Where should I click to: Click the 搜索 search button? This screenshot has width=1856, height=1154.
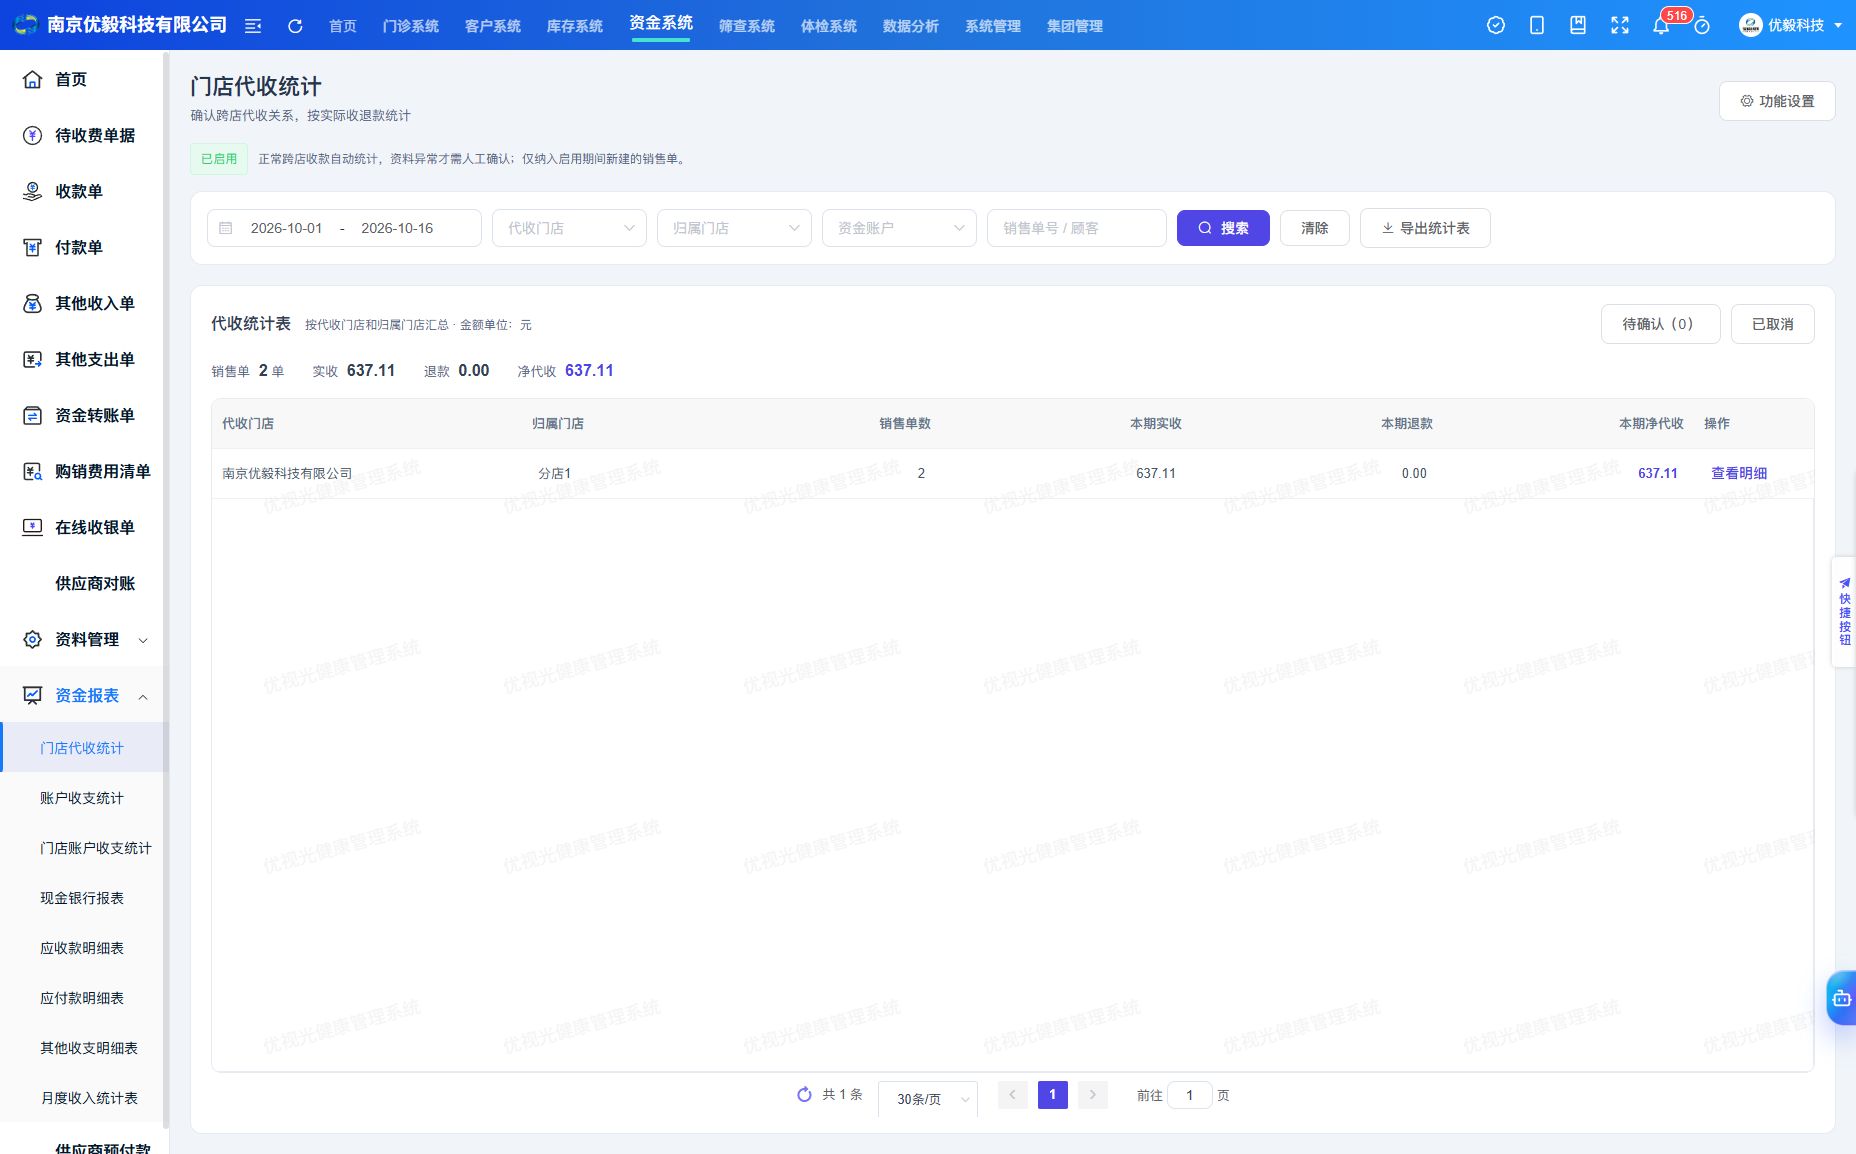1223,228
